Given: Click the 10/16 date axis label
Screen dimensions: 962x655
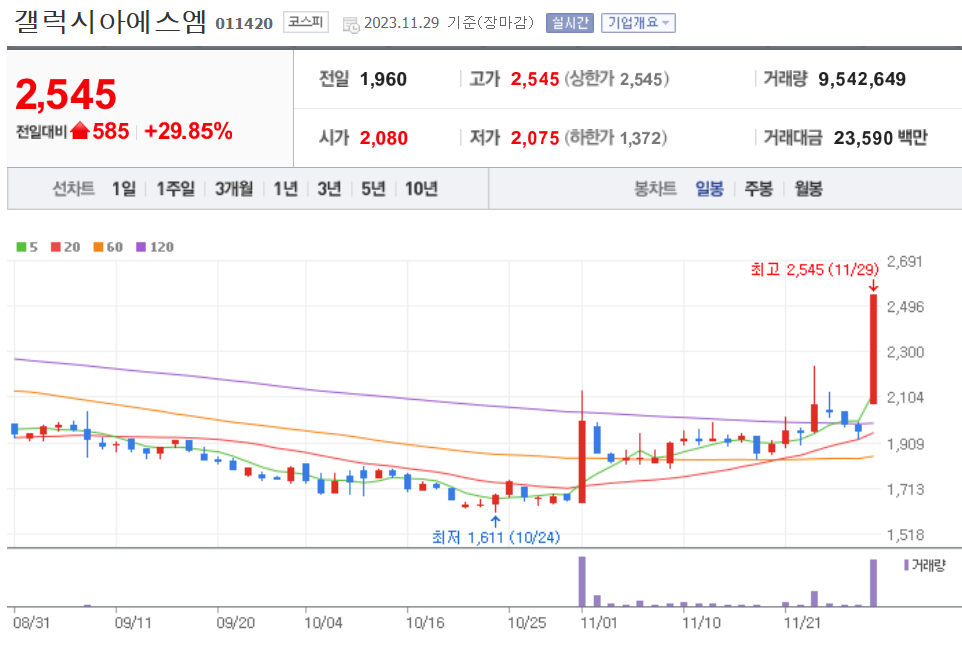Looking at the screenshot, I should tap(425, 622).
